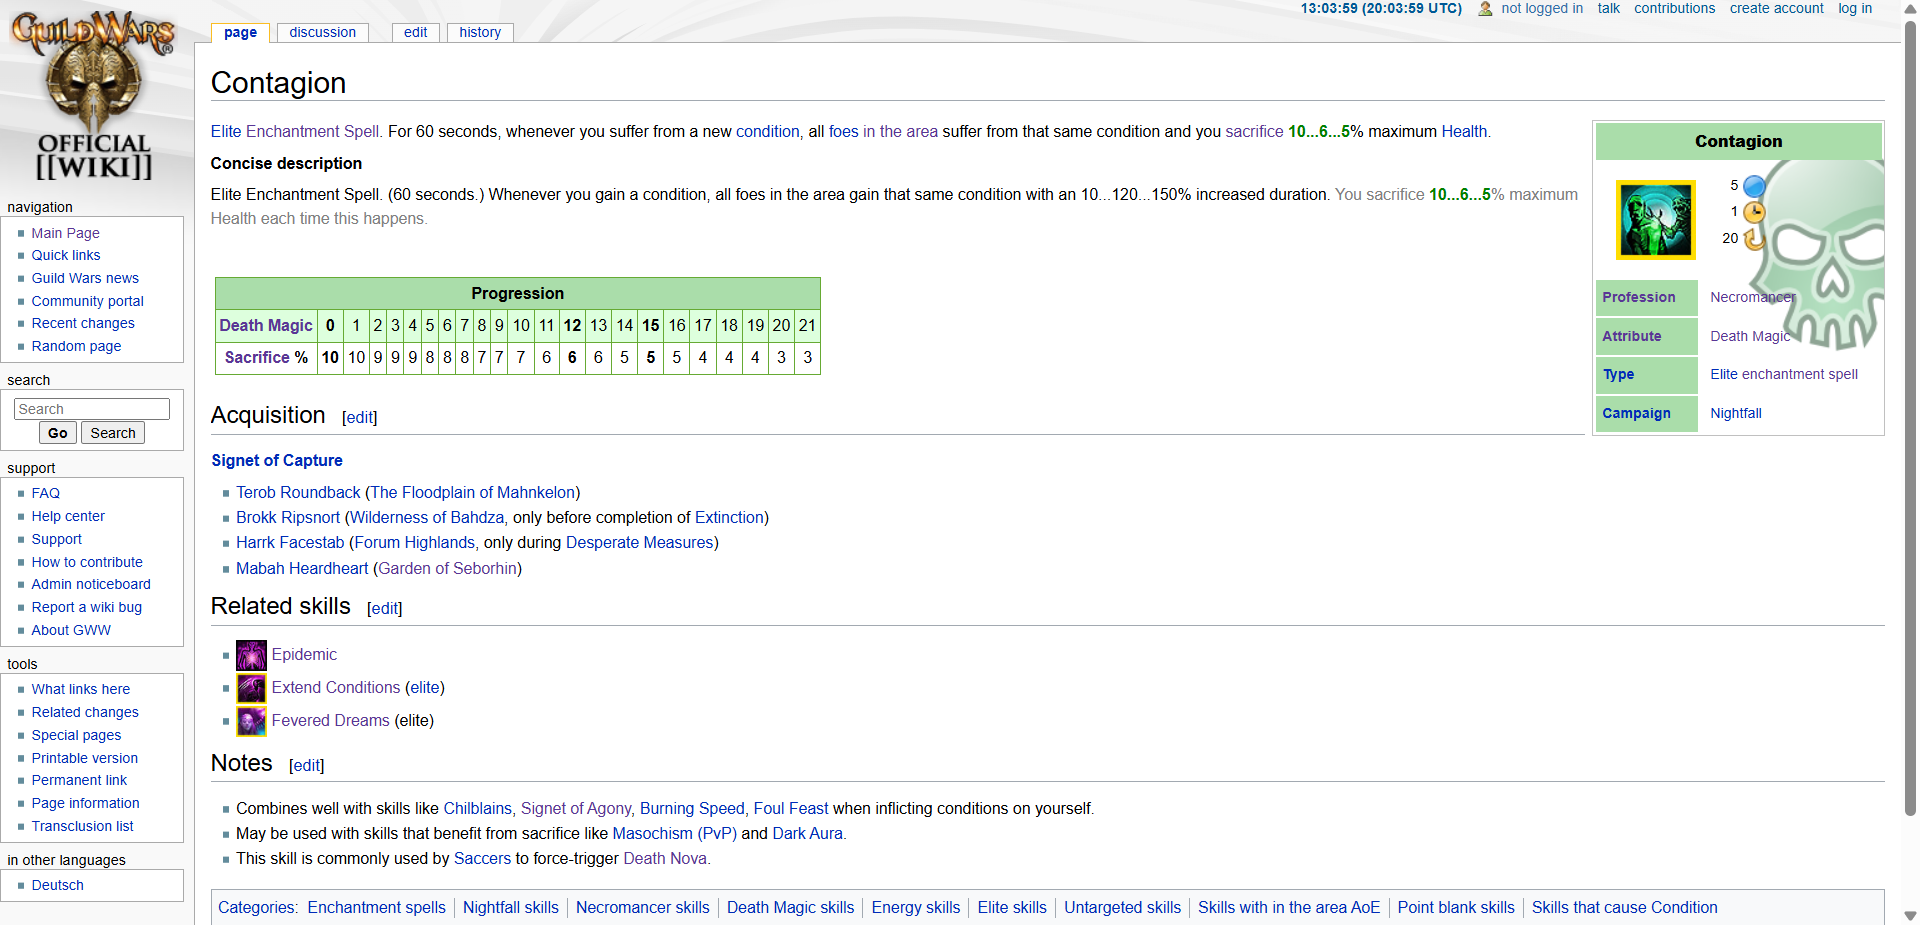This screenshot has width=1920, height=925.
Task: Open contributions link in top bar
Action: coord(1674,9)
